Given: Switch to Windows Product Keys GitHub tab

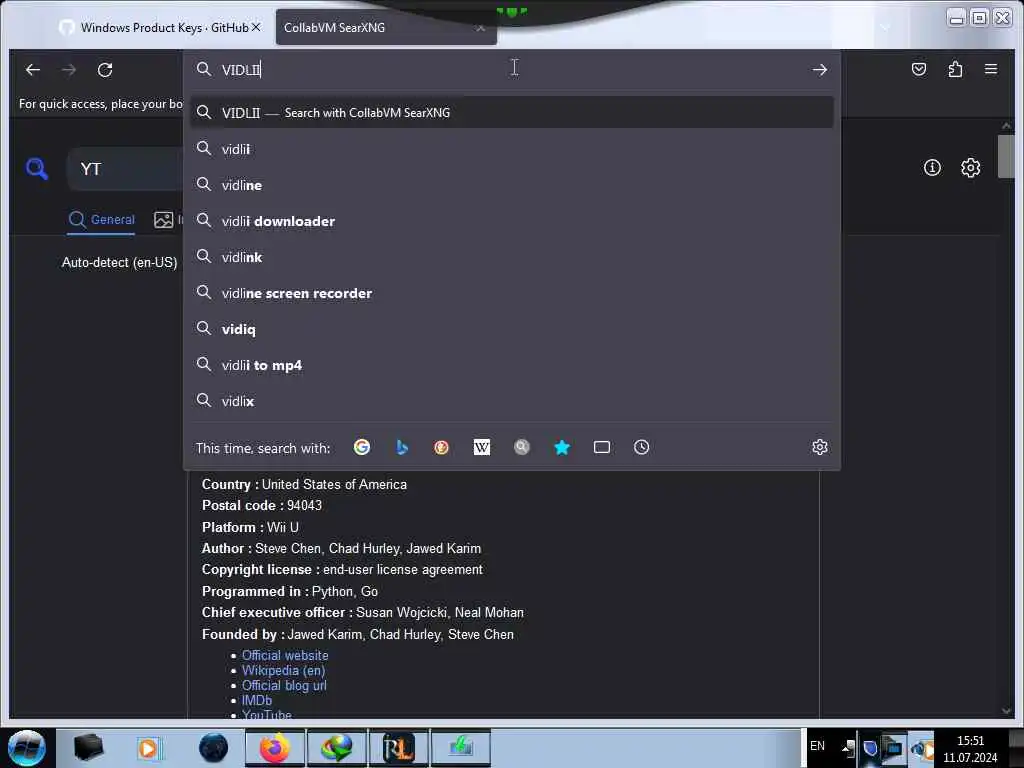Looking at the screenshot, I should [x=160, y=27].
